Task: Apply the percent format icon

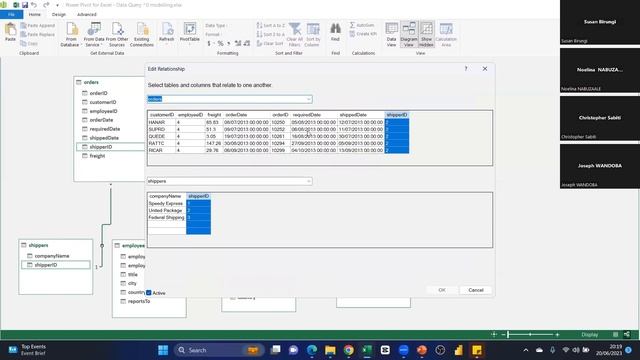Action: pos(220,43)
